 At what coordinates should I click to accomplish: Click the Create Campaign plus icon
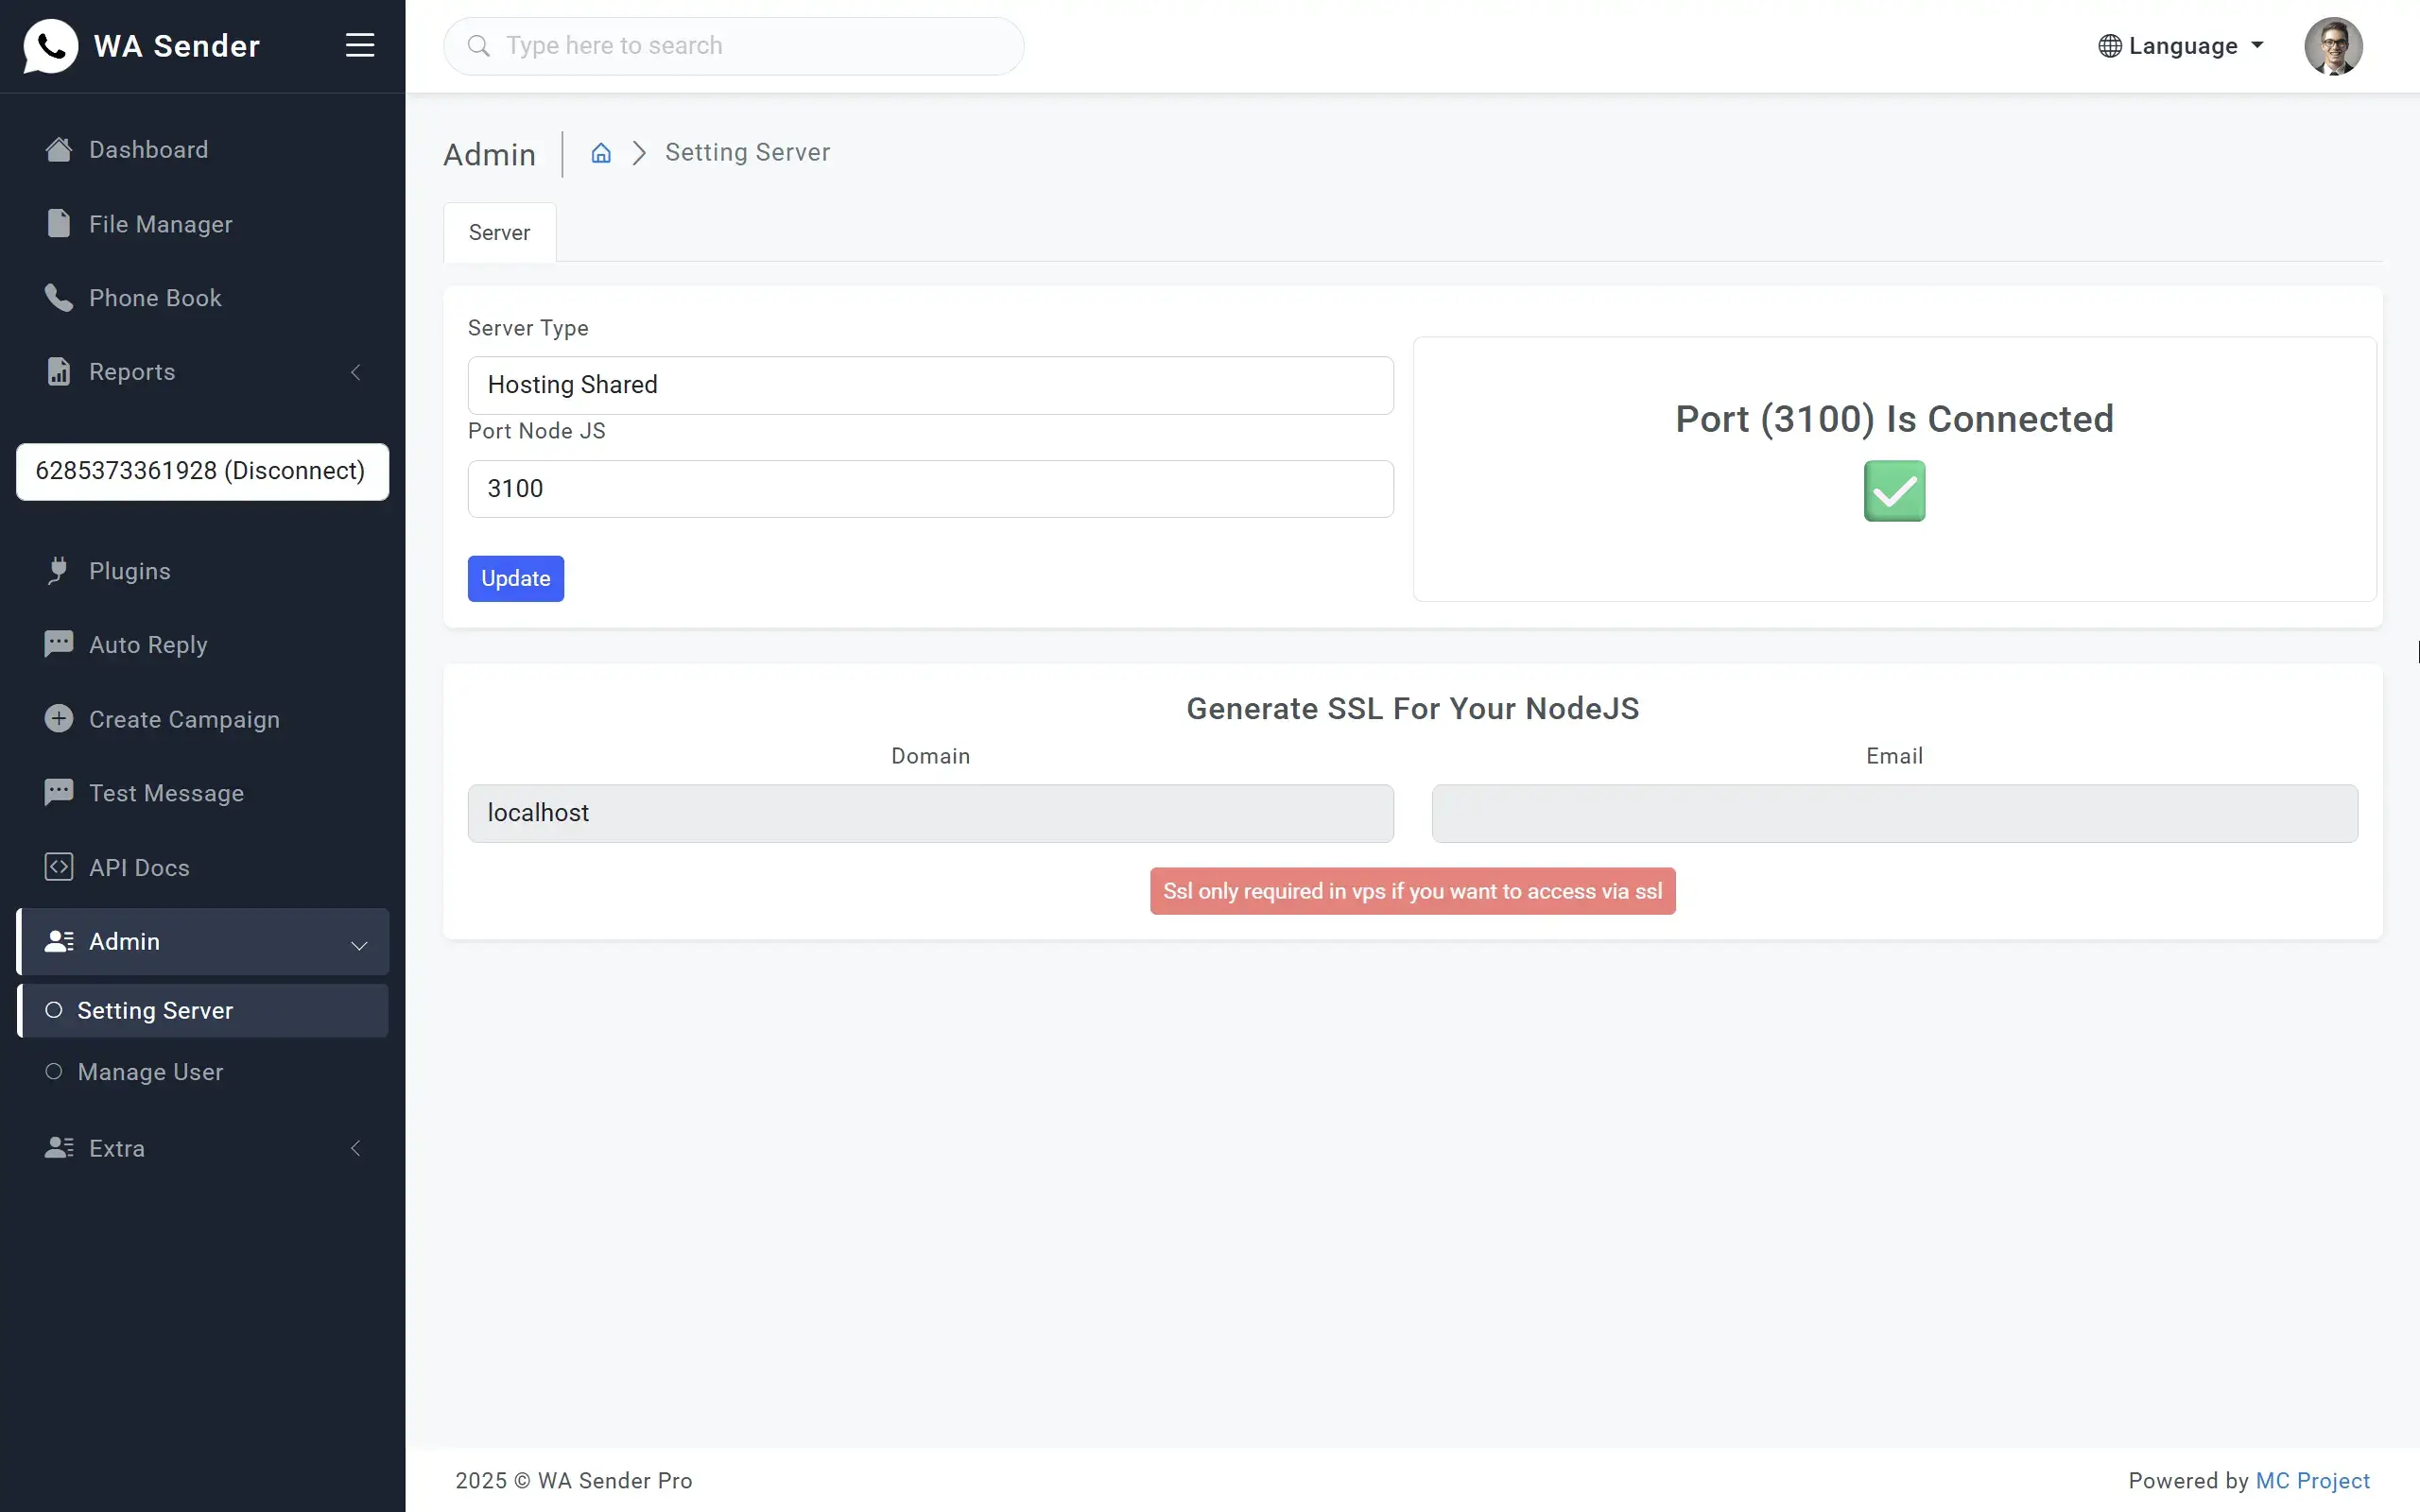click(x=58, y=718)
